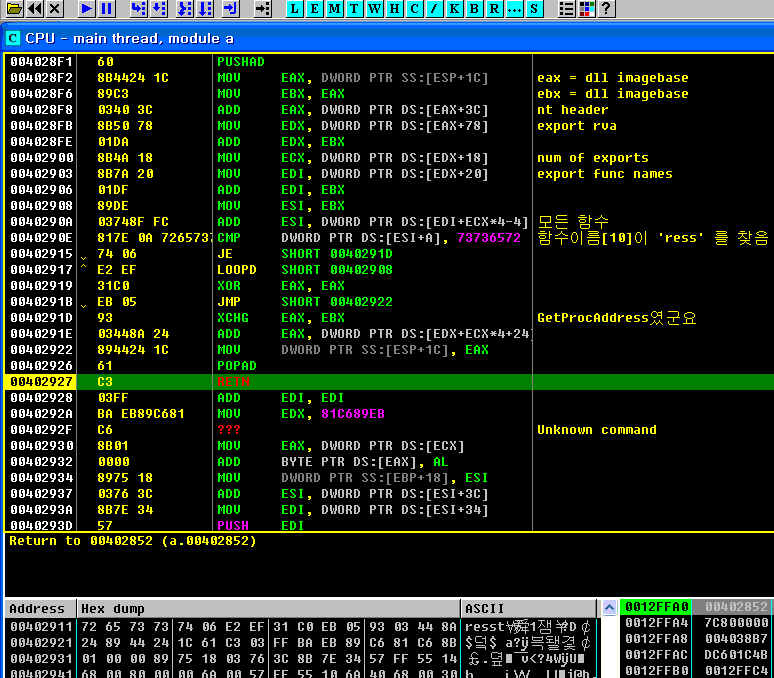Open Source window (S button)
Viewport: 774px width, 678px height.
coord(534,8)
